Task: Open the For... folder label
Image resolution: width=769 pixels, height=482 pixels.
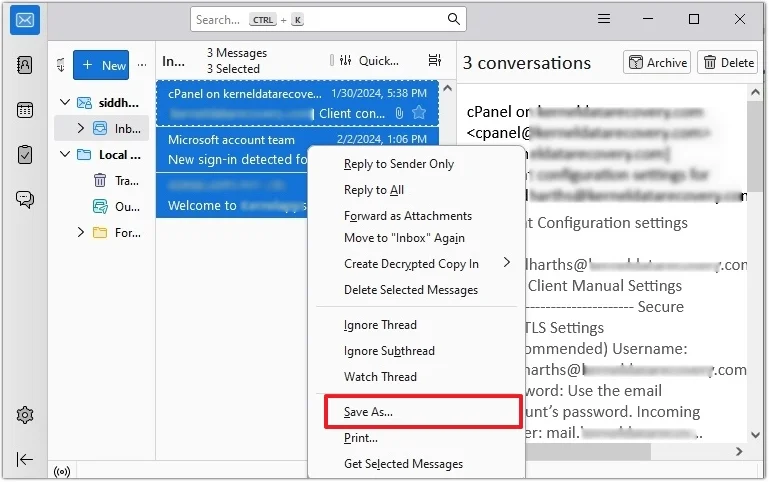Action: pos(128,233)
